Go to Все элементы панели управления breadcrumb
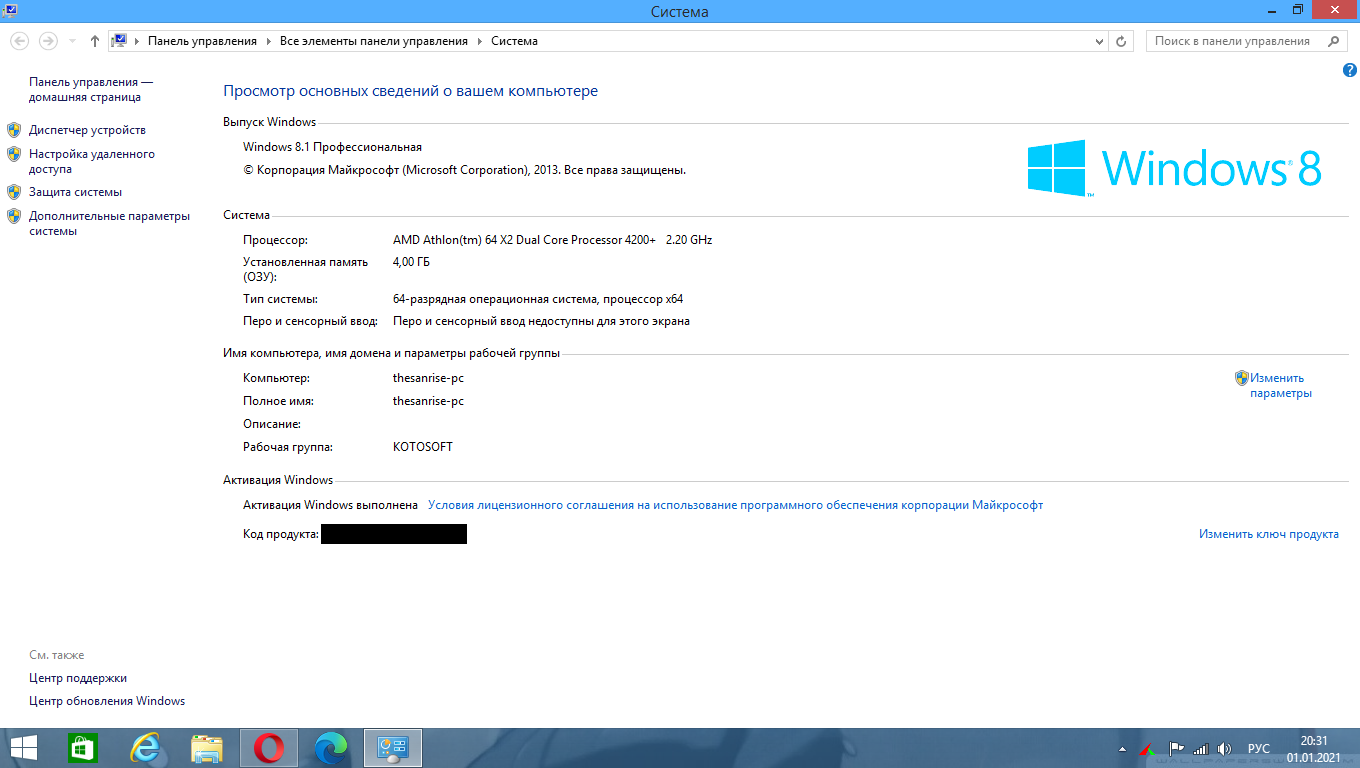Viewport: 1360px width, 768px height. click(373, 41)
